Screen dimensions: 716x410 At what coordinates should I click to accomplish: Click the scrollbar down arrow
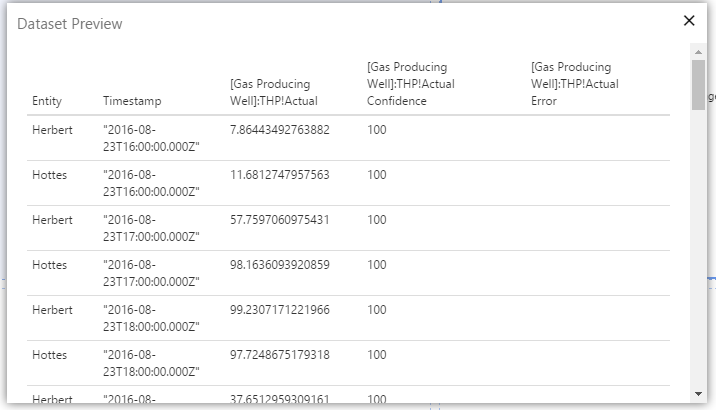point(698,394)
